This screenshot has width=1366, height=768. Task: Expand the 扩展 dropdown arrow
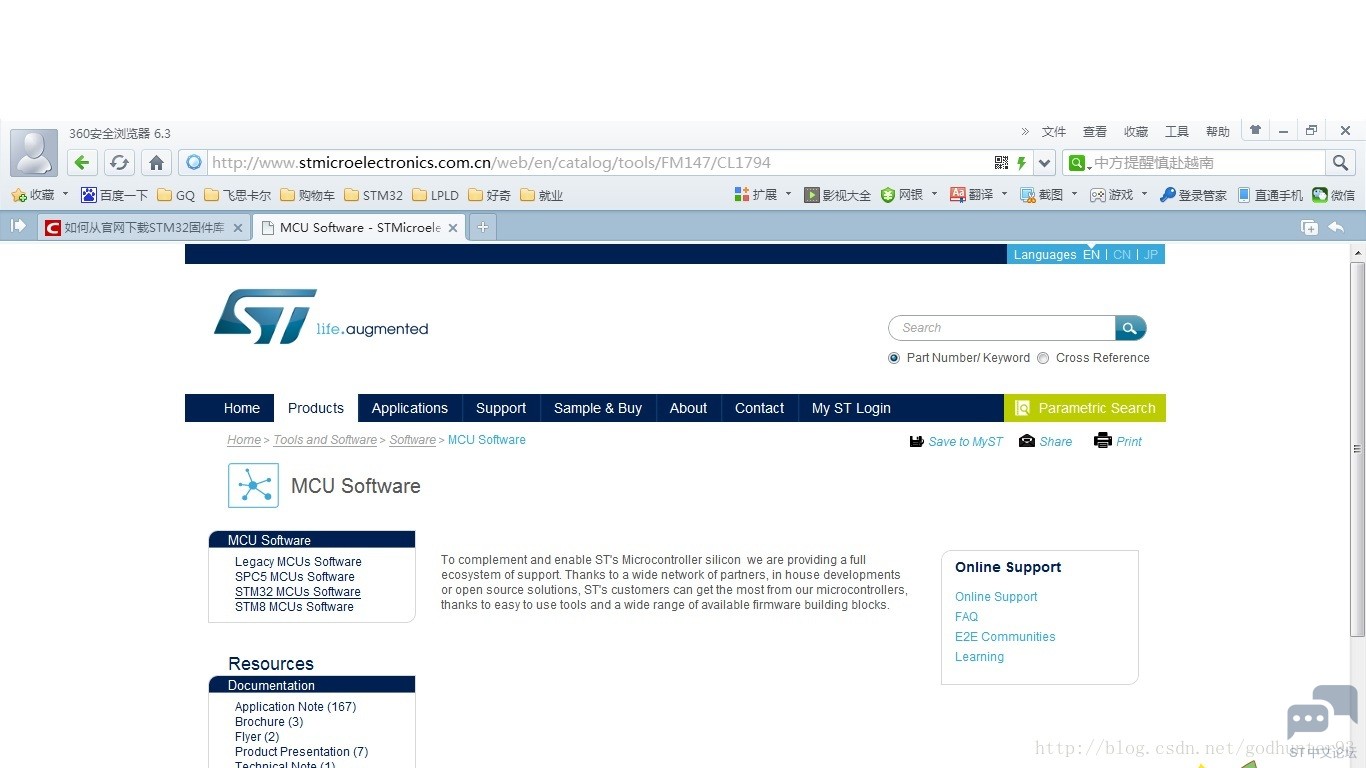point(788,194)
